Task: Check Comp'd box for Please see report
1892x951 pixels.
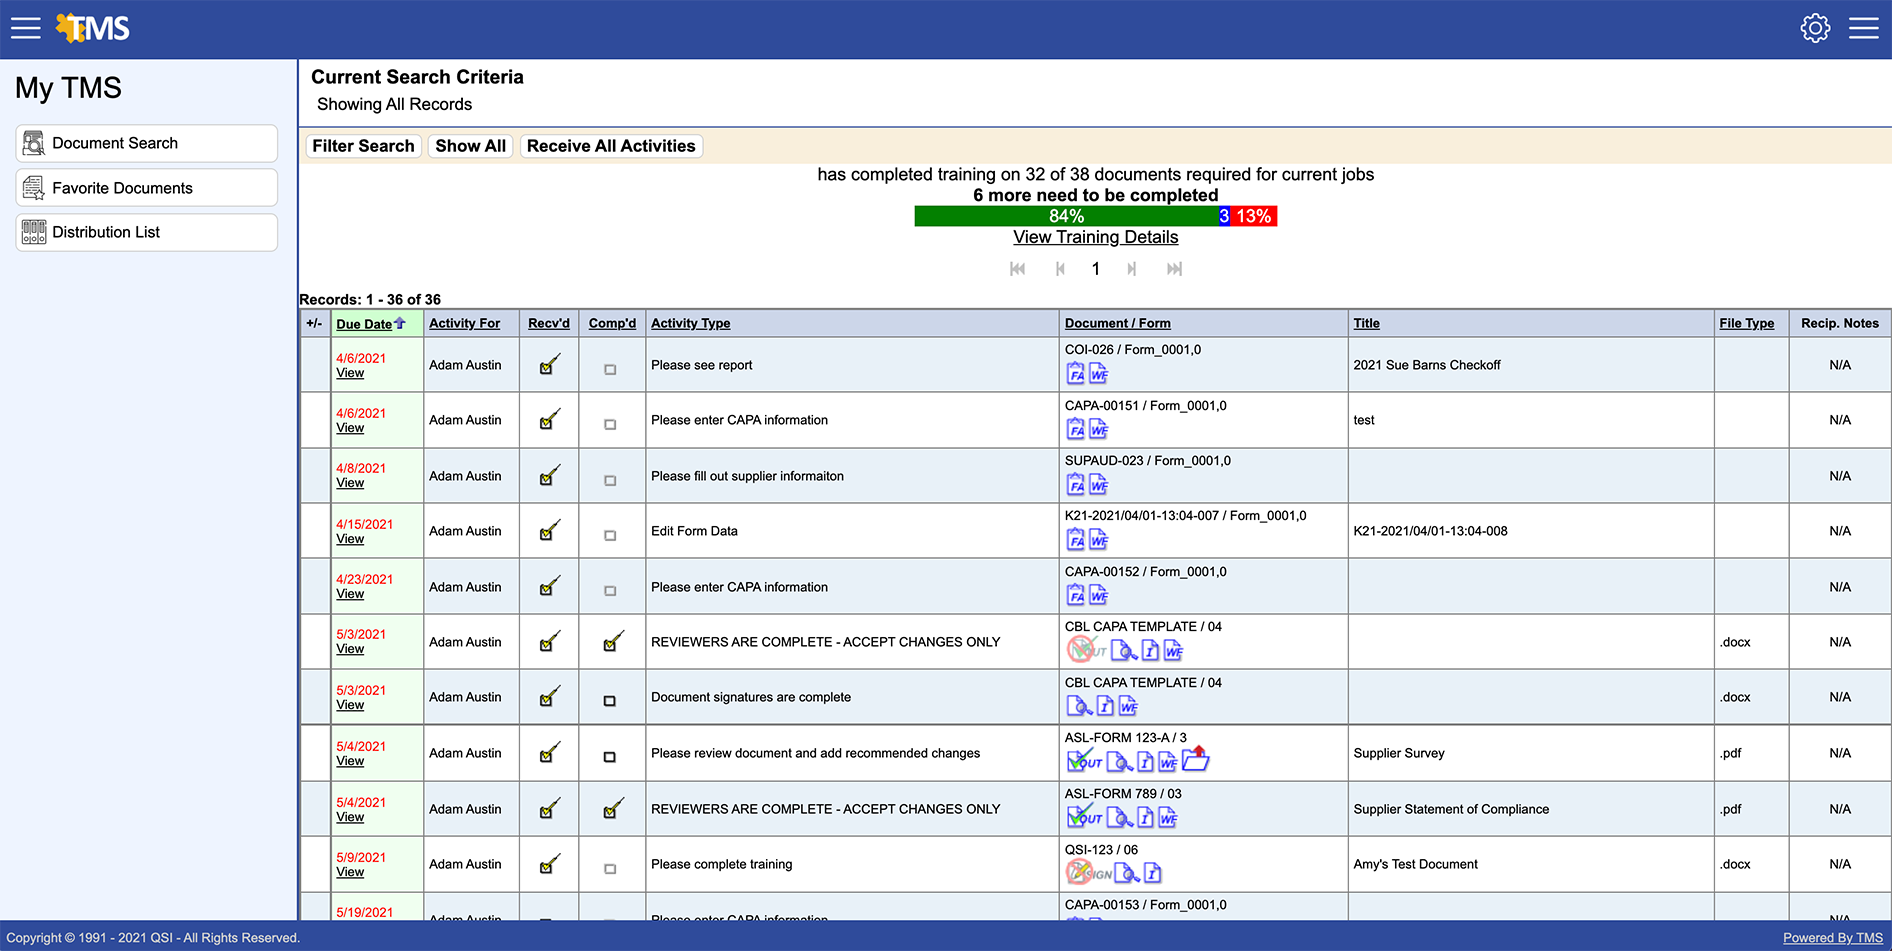Action: [x=610, y=370]
